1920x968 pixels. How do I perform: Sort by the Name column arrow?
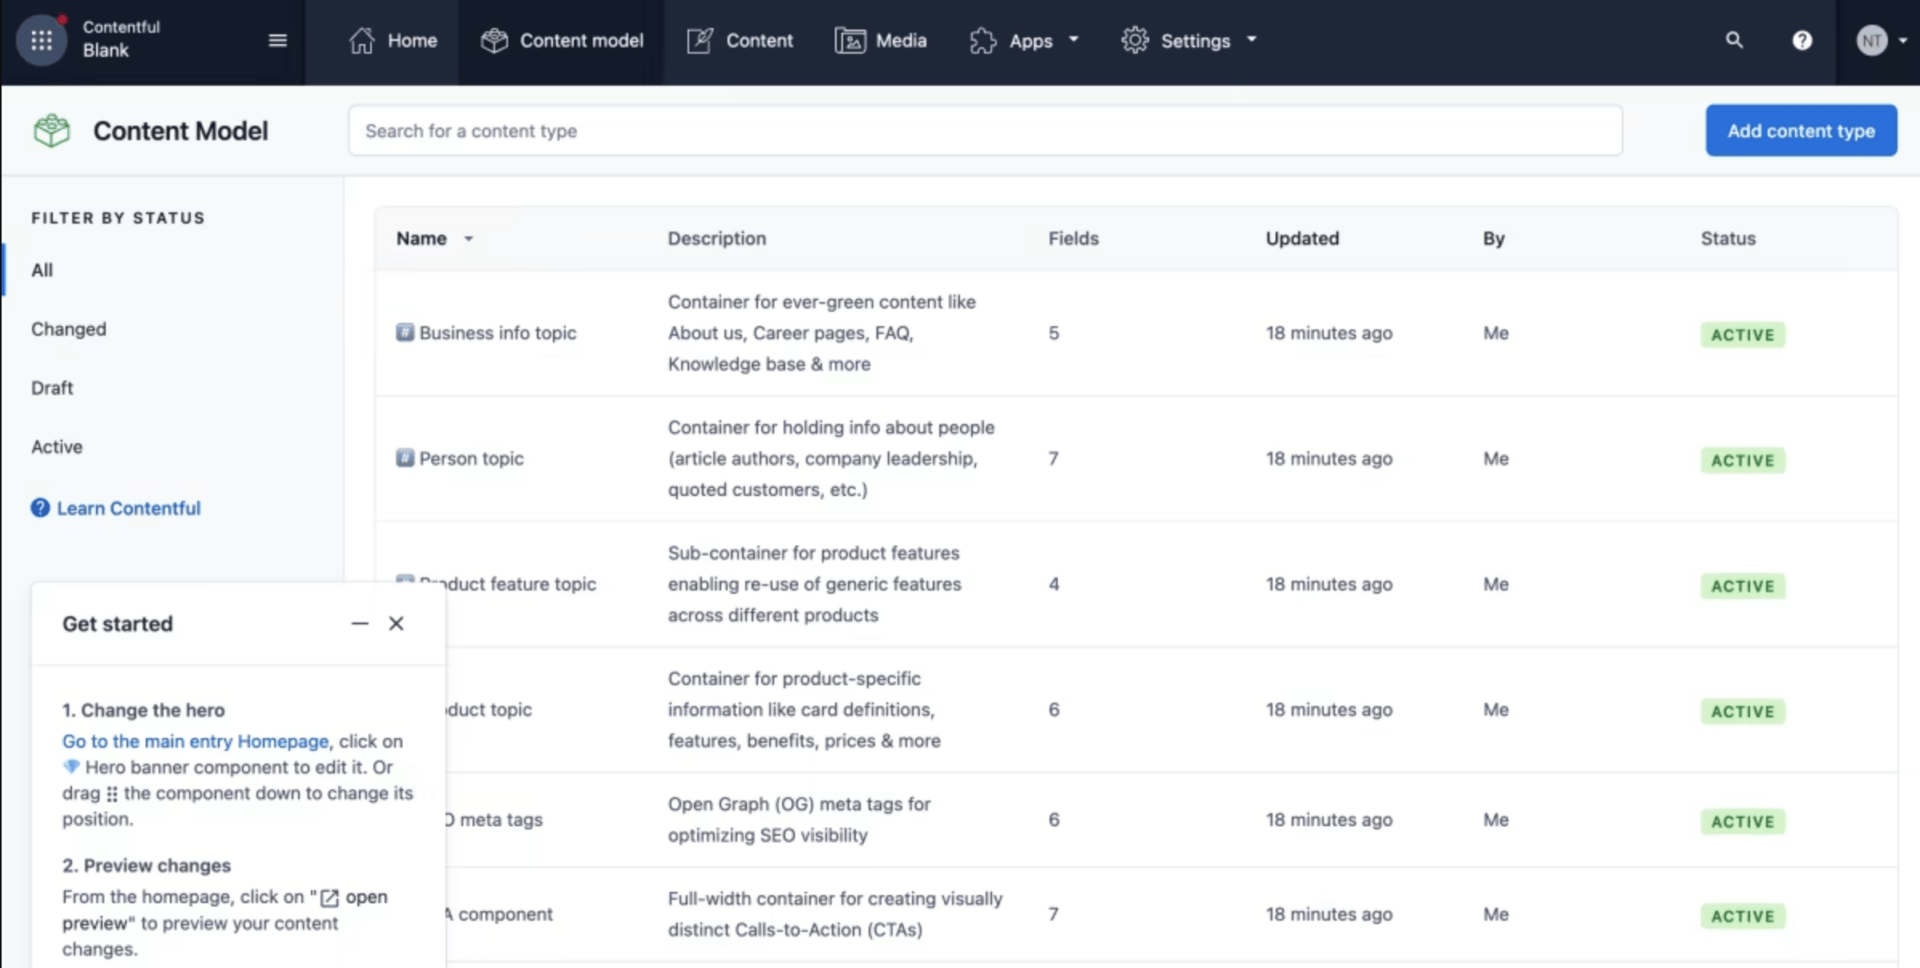pyautogui.click(x=468, y=239)
